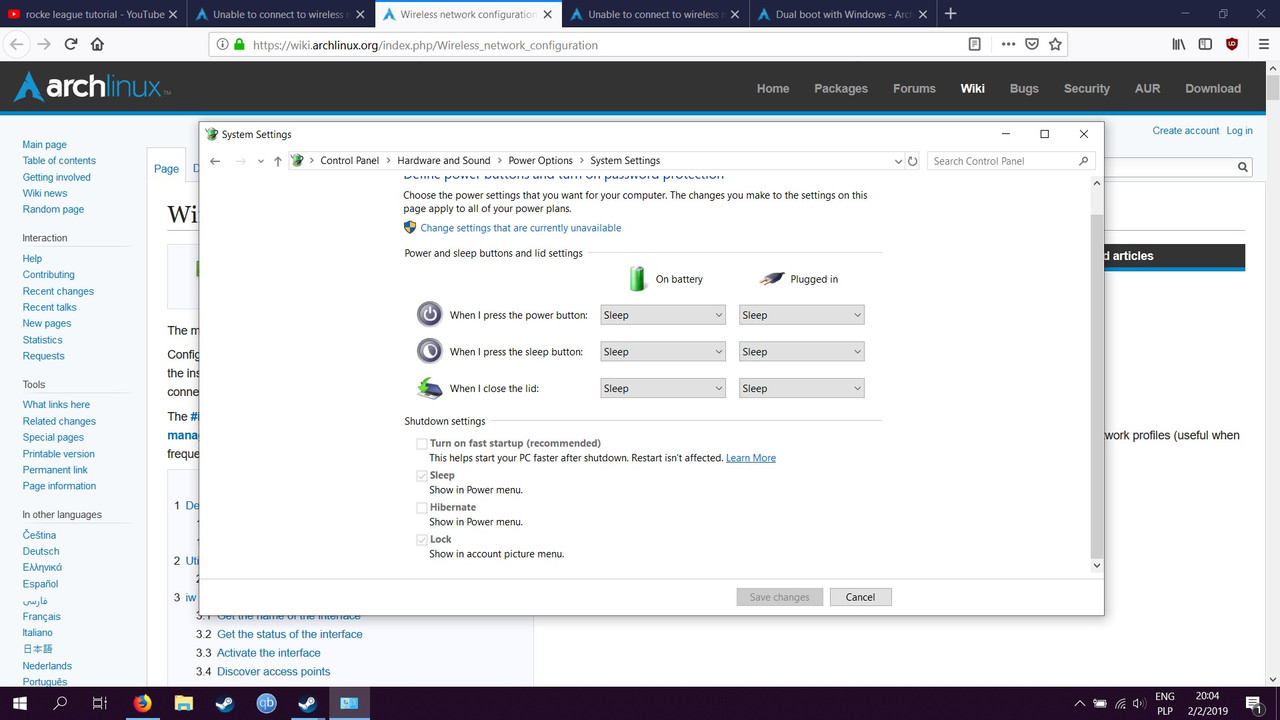Click the wiki search magnifier icon
The width and height of the screenshot is (1280, 720).
pos(1242,166)
